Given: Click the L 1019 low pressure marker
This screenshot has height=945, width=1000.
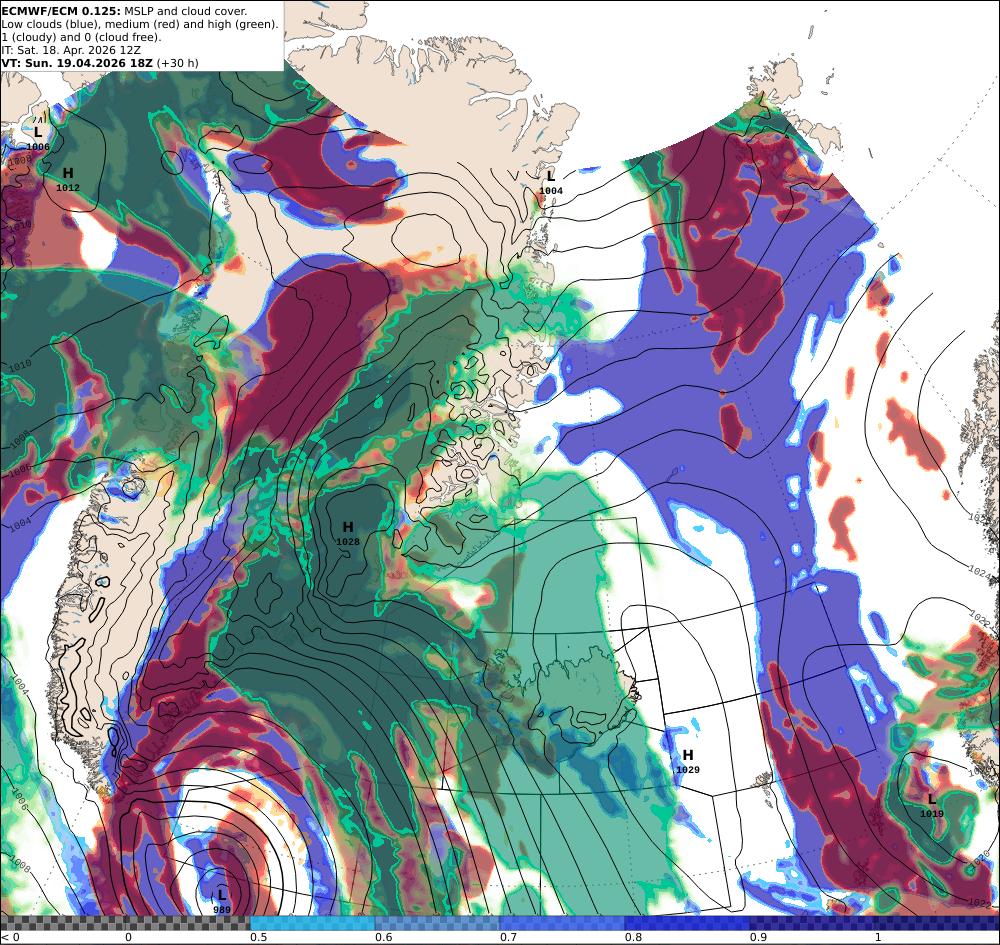Looking at the screenshot, I should (x=931, y=805).
